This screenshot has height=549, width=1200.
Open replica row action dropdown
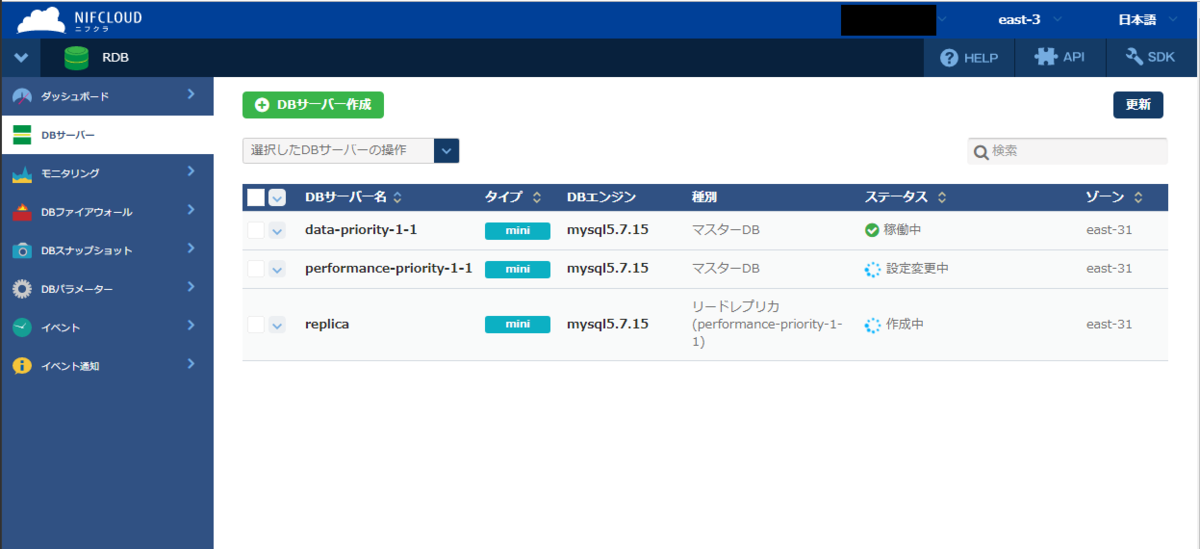coord(277,325)
